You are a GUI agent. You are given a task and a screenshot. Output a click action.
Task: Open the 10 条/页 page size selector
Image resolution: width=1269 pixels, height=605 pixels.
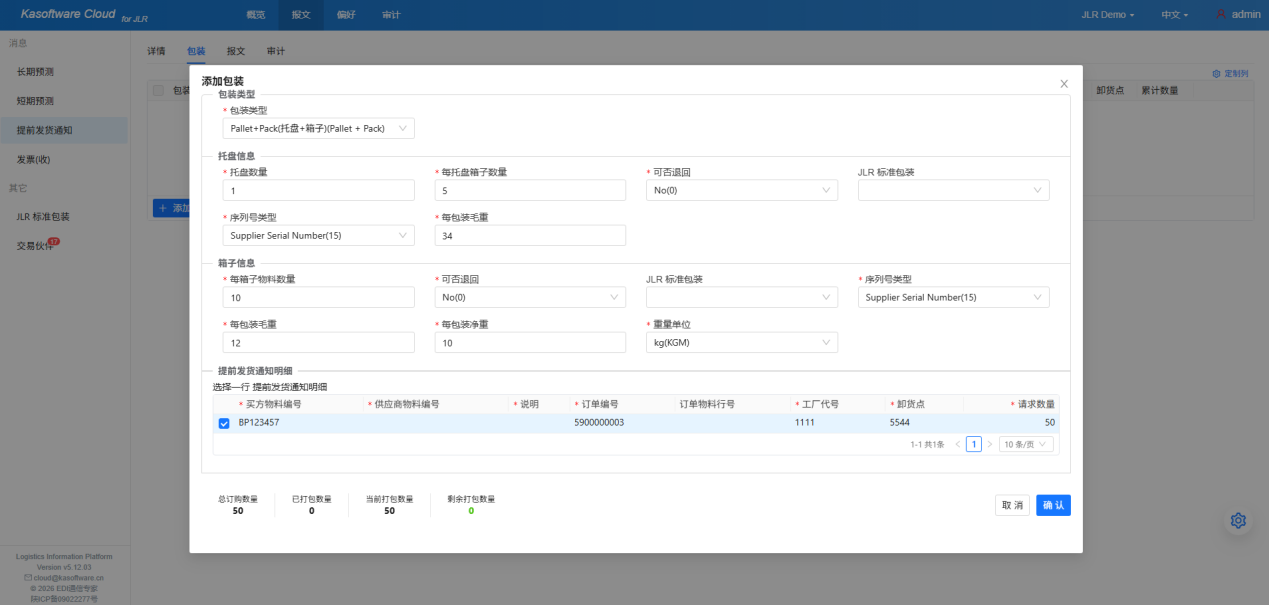pyautogui.click(x=1025, y=444)
